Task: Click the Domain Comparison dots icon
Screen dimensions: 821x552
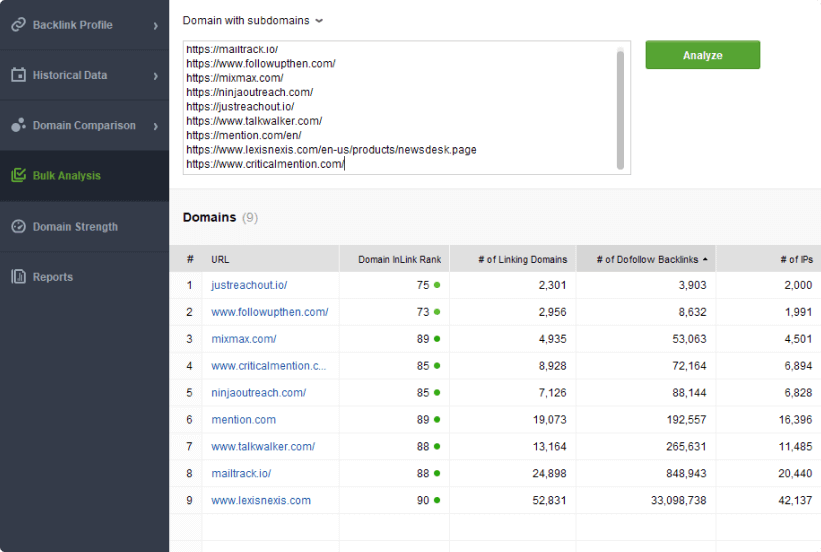Action: pos(19,125)
